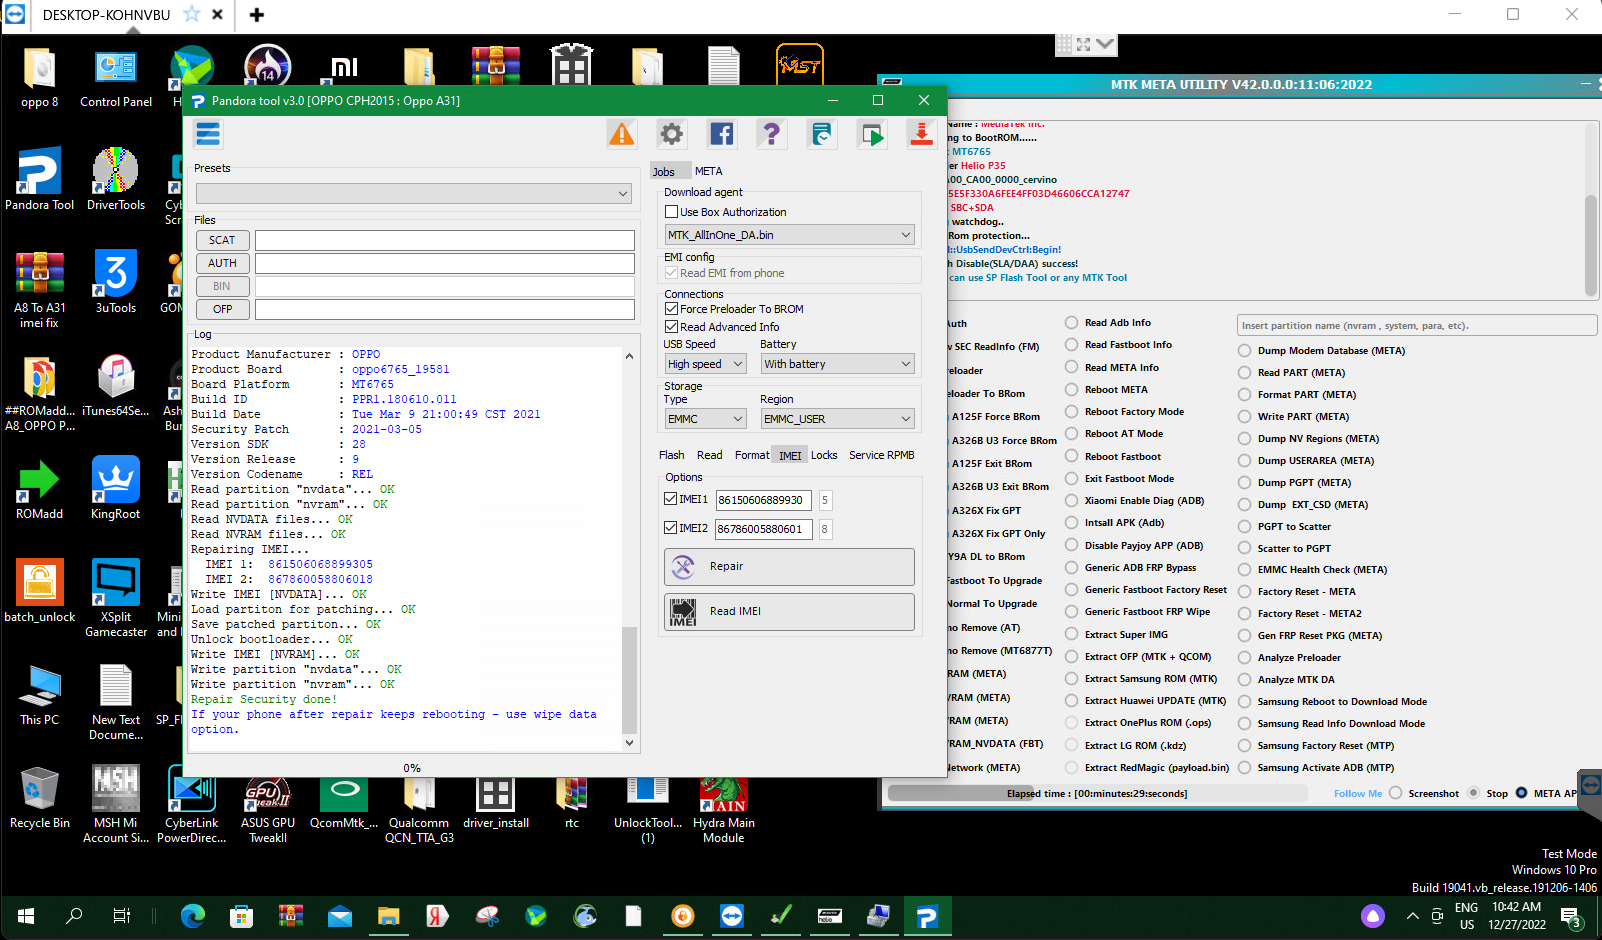Open the Facebook icon in Pandora toolbar

pos(722,134)
